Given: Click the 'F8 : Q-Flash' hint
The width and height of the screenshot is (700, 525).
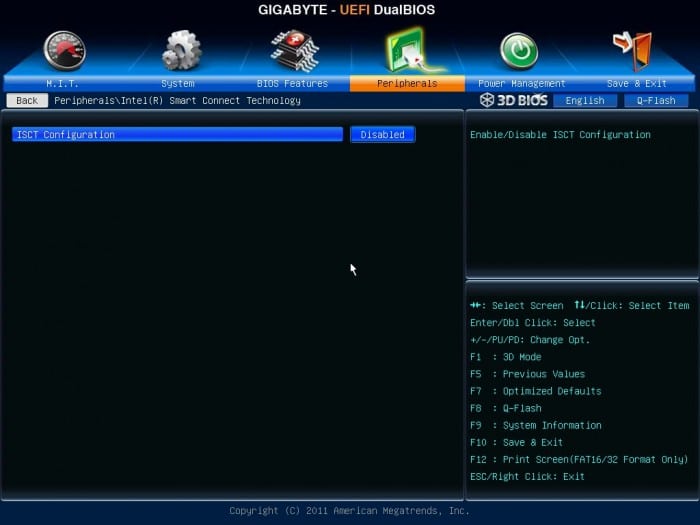Looking at the screenshot, I should [506, 408].
